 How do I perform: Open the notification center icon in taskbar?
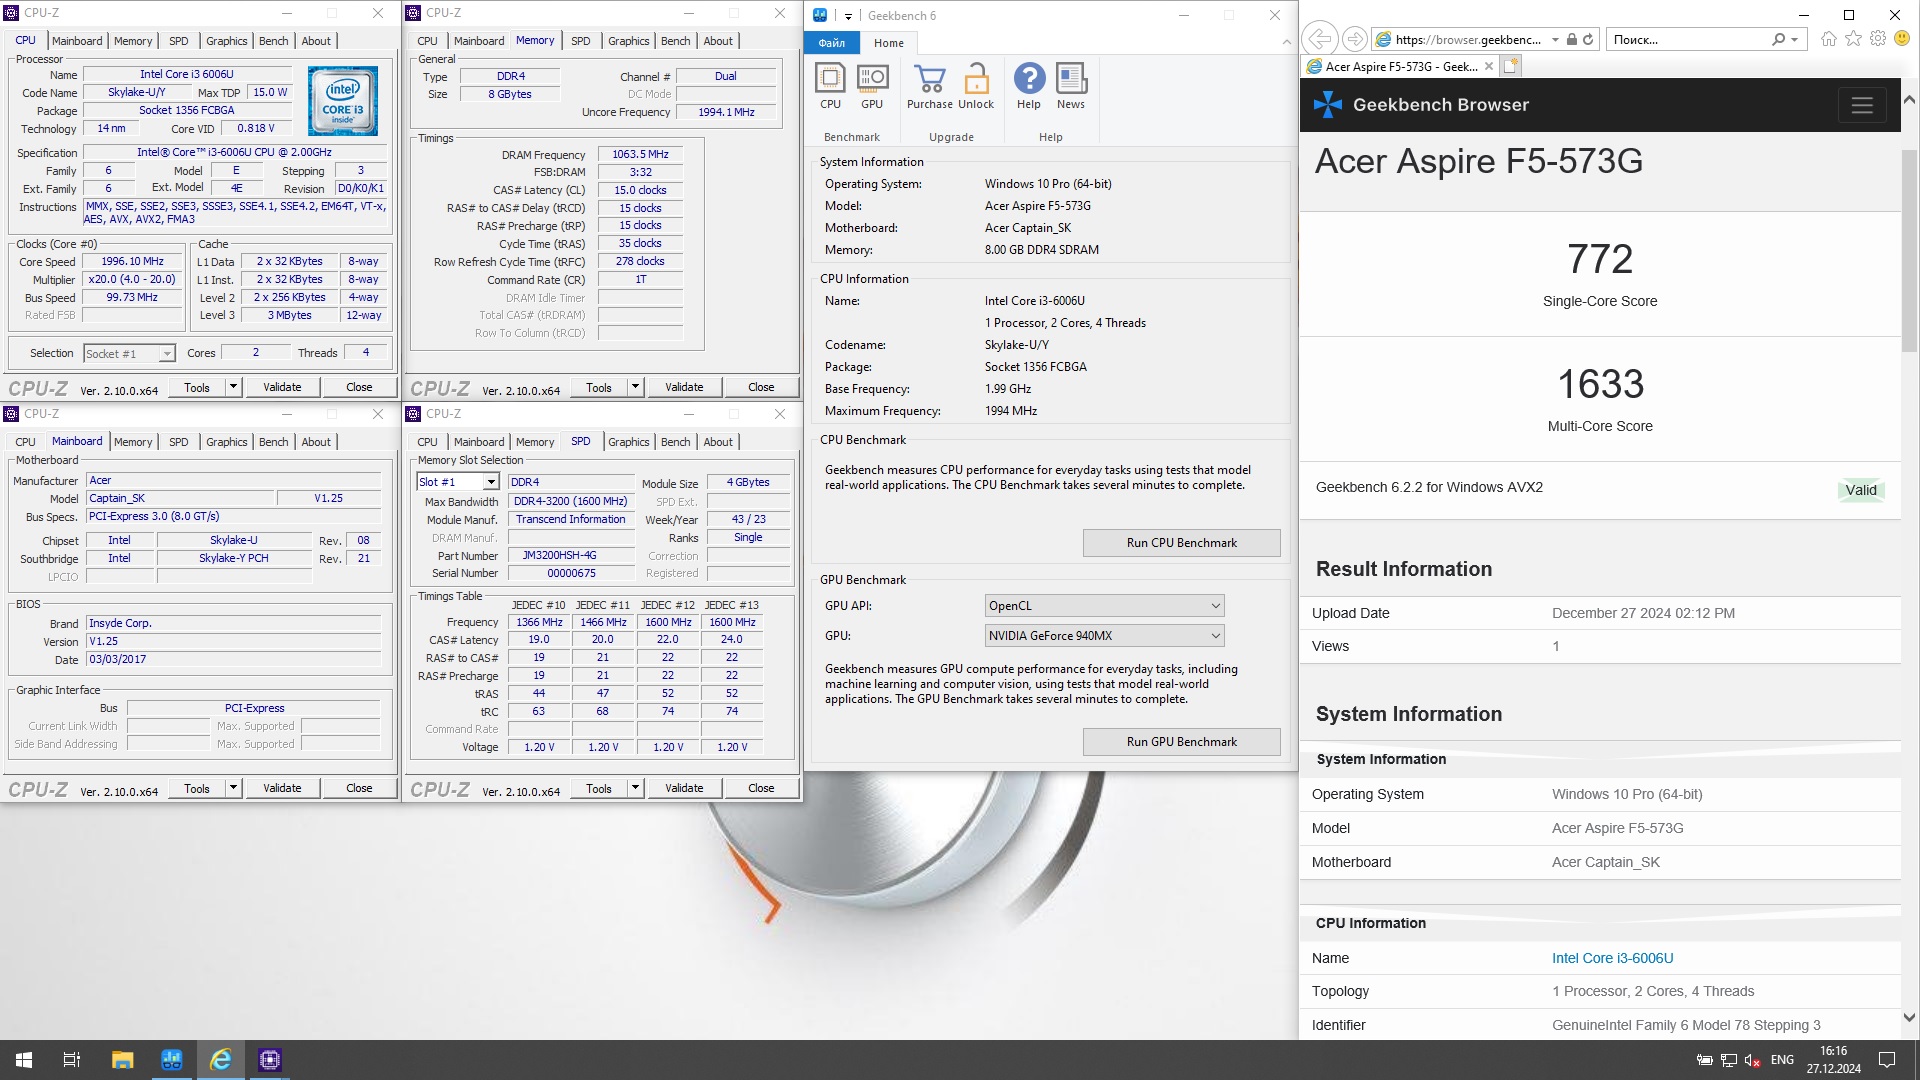pos(1887,1060)
